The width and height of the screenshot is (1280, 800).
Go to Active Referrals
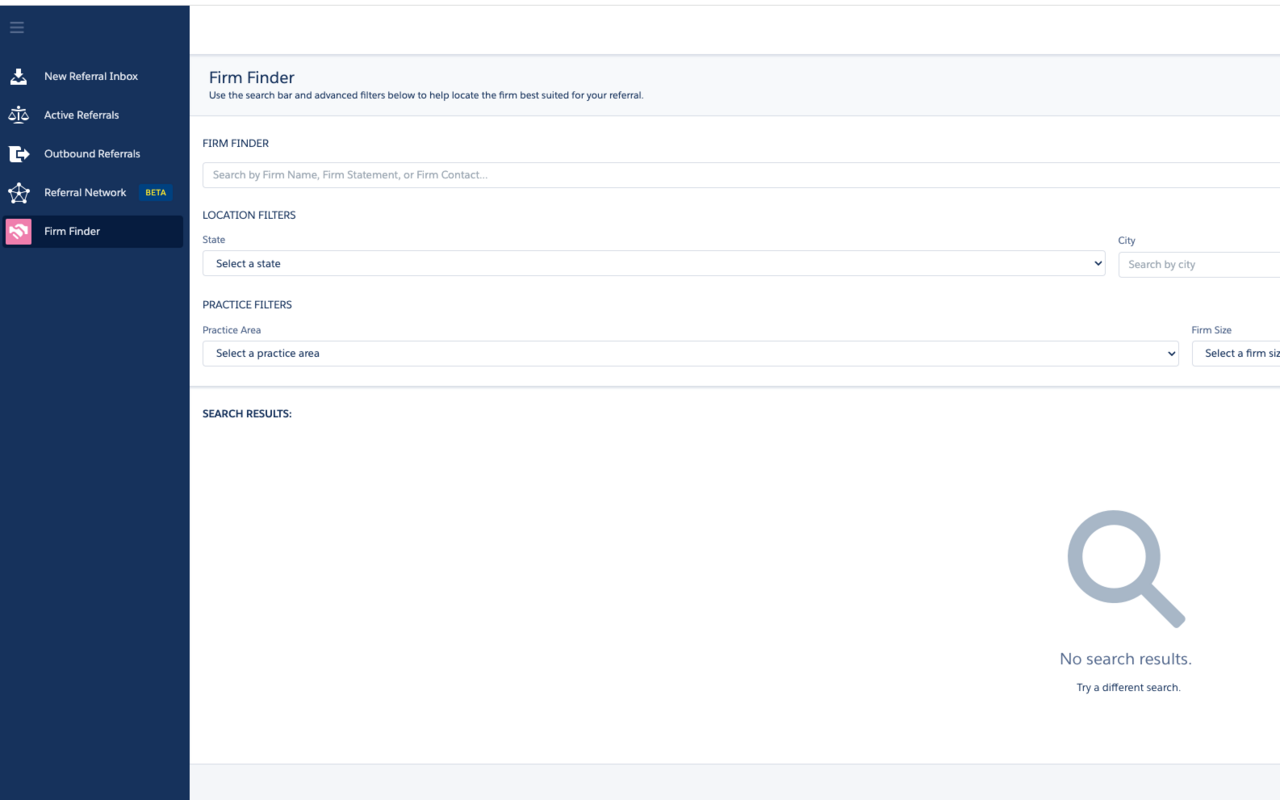pyautogui.click(x=81, y=115)
